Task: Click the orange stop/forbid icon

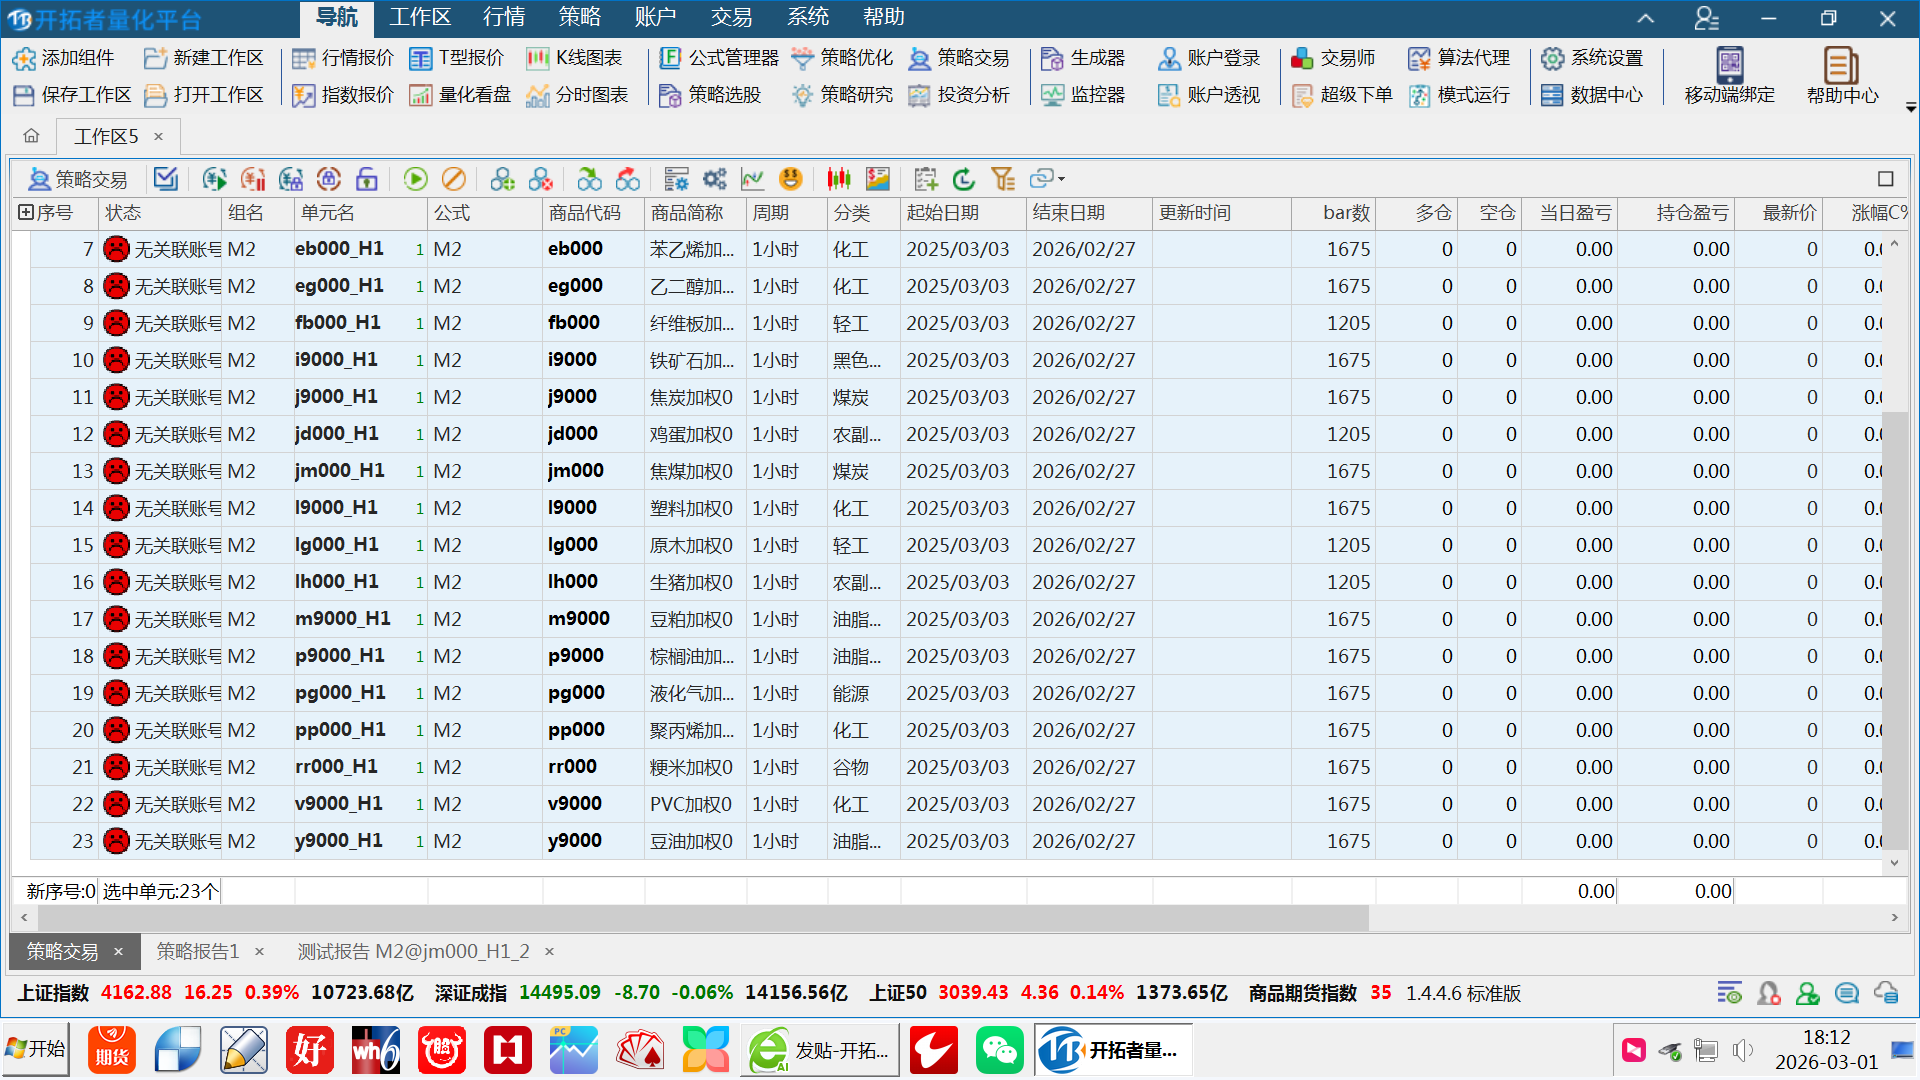Action: tap(453, 179)
